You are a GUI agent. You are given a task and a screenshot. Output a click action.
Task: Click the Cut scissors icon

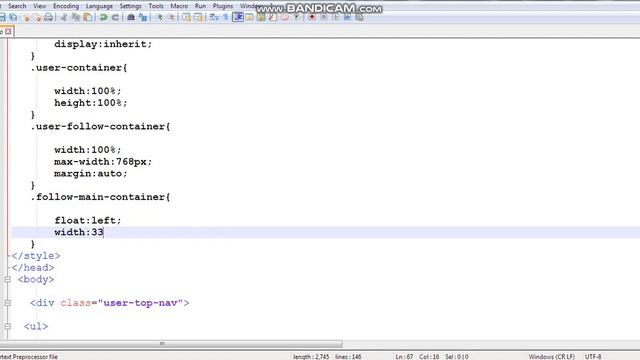[64, 17]
